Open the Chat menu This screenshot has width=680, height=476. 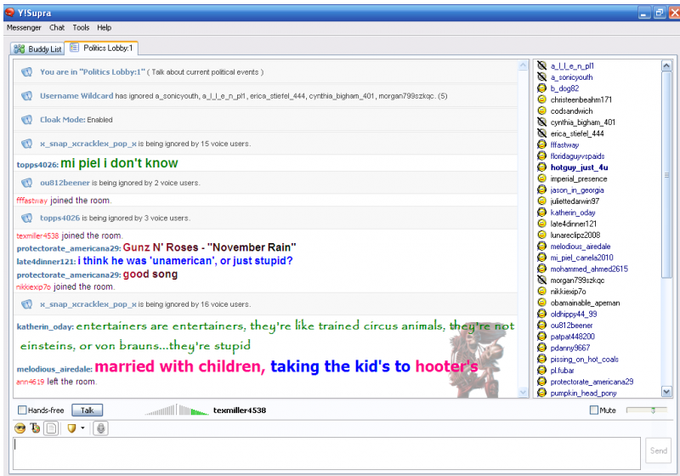(57, 27)
